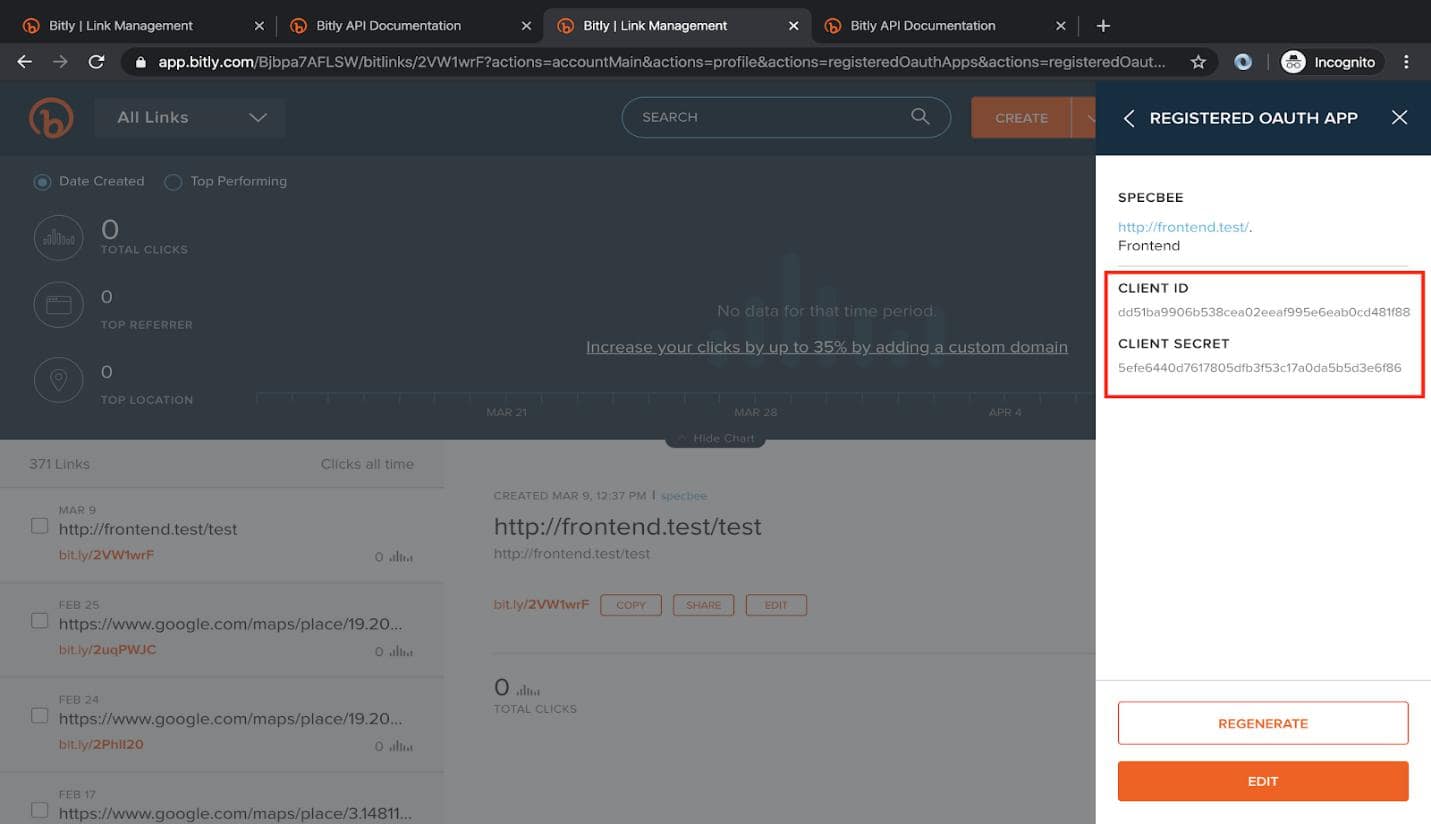The image size is (1431, 824).
Task: Click the bit.ly/2VW1wrF link in detail view
Action: pos(541,605)
